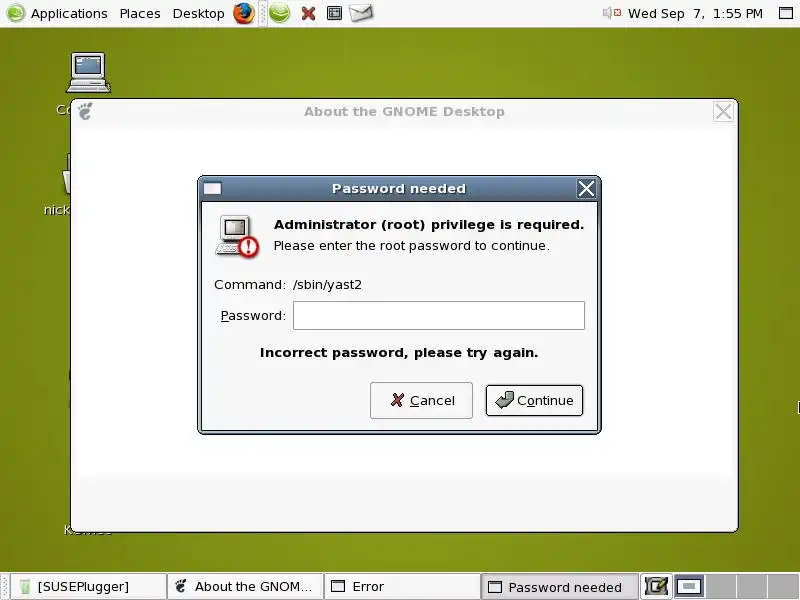This screenshot has width=800, height=600.
Task: Open the Computer desktop icon
Action: point(88,72)
